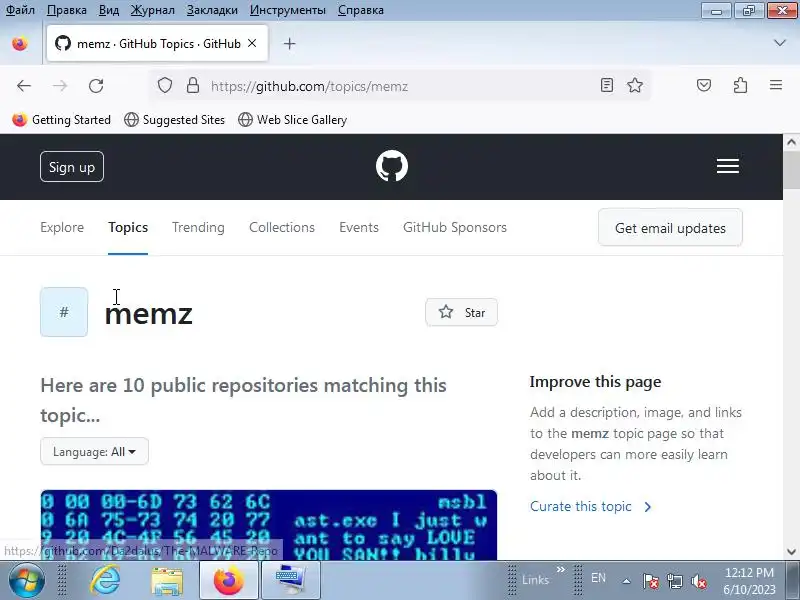Click the Sign up button
Screen dimensions: 800x600
click(72, 167)
